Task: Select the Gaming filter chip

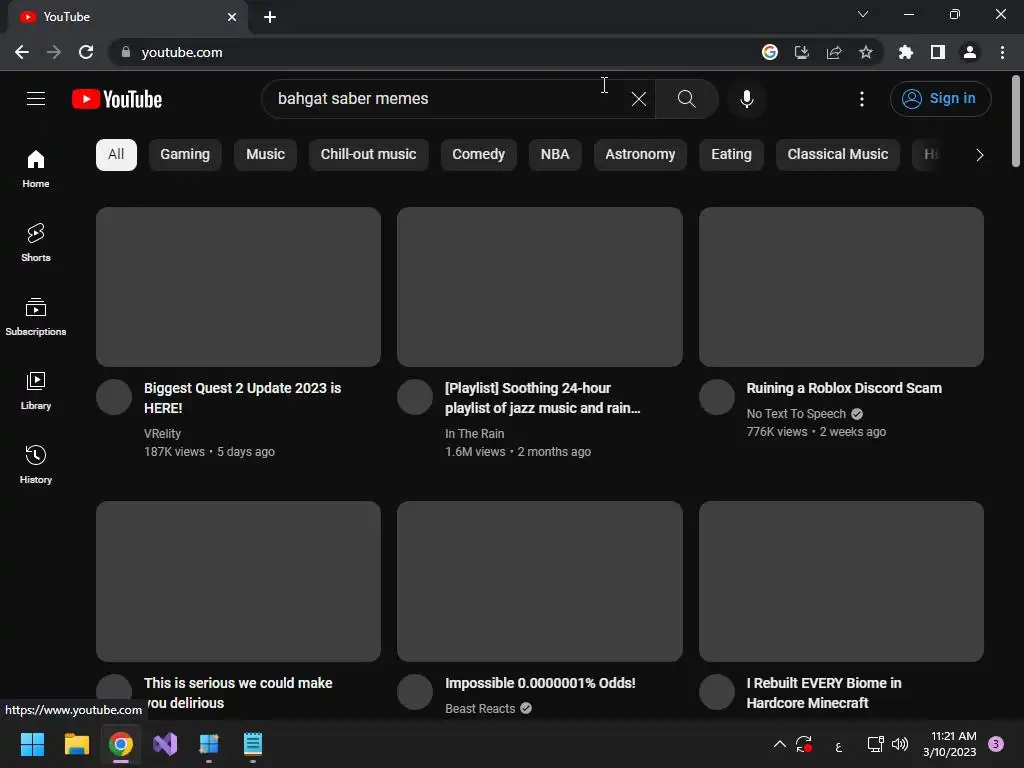Action: point(185,155)
